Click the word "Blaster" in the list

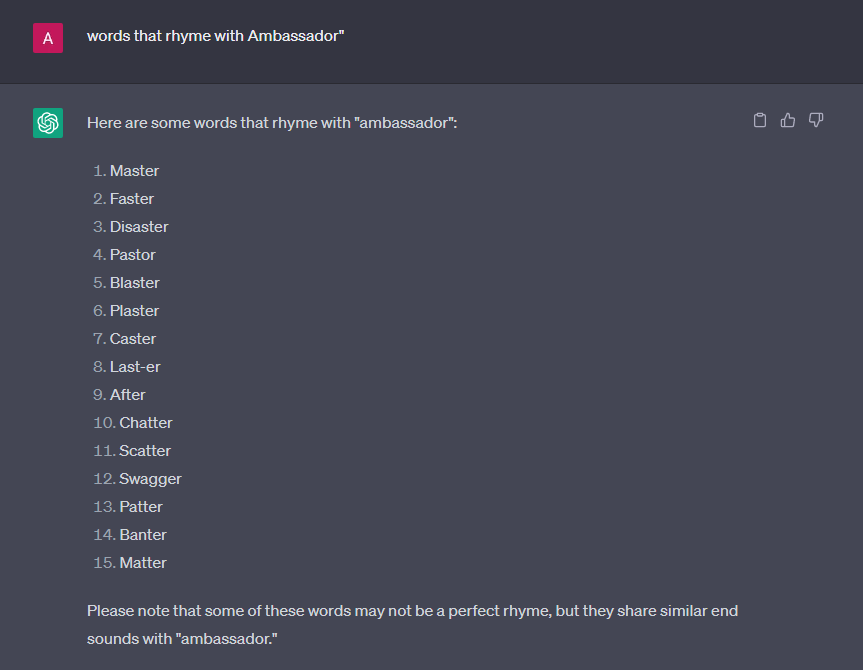[x=135, y=283]
